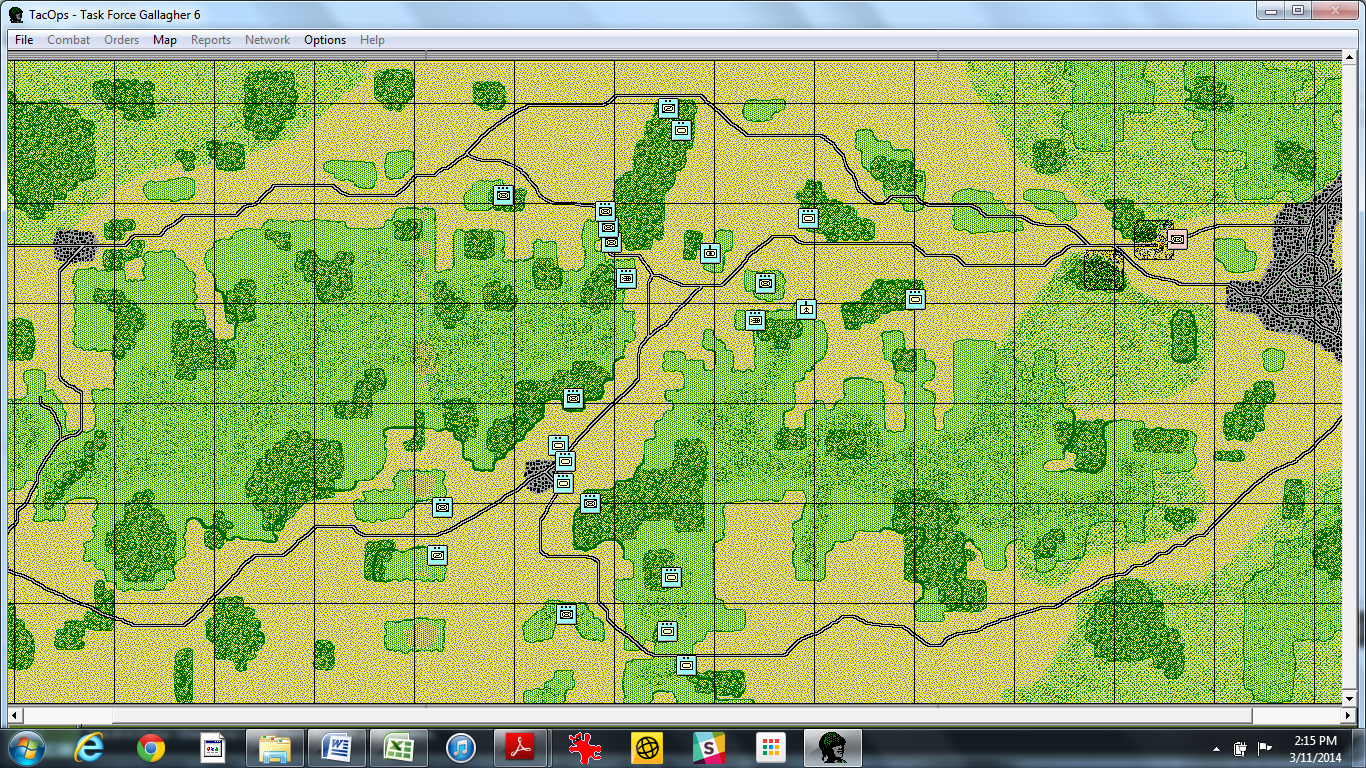Click the horizontal scrollbar left arrow
Screen dimensions: 1366x768
16,716
